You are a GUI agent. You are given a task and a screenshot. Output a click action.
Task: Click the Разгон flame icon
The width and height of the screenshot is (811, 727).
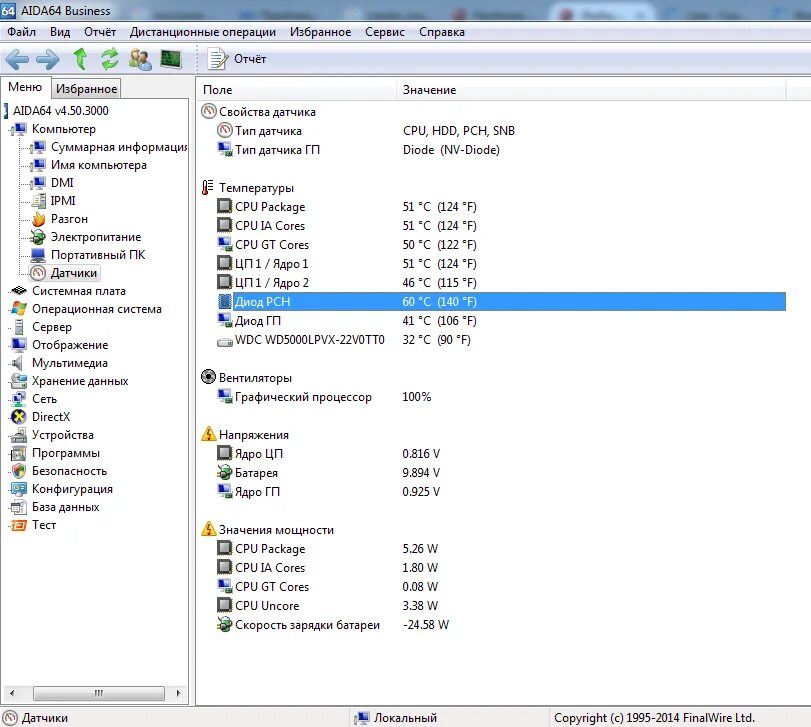pos(39,219)
